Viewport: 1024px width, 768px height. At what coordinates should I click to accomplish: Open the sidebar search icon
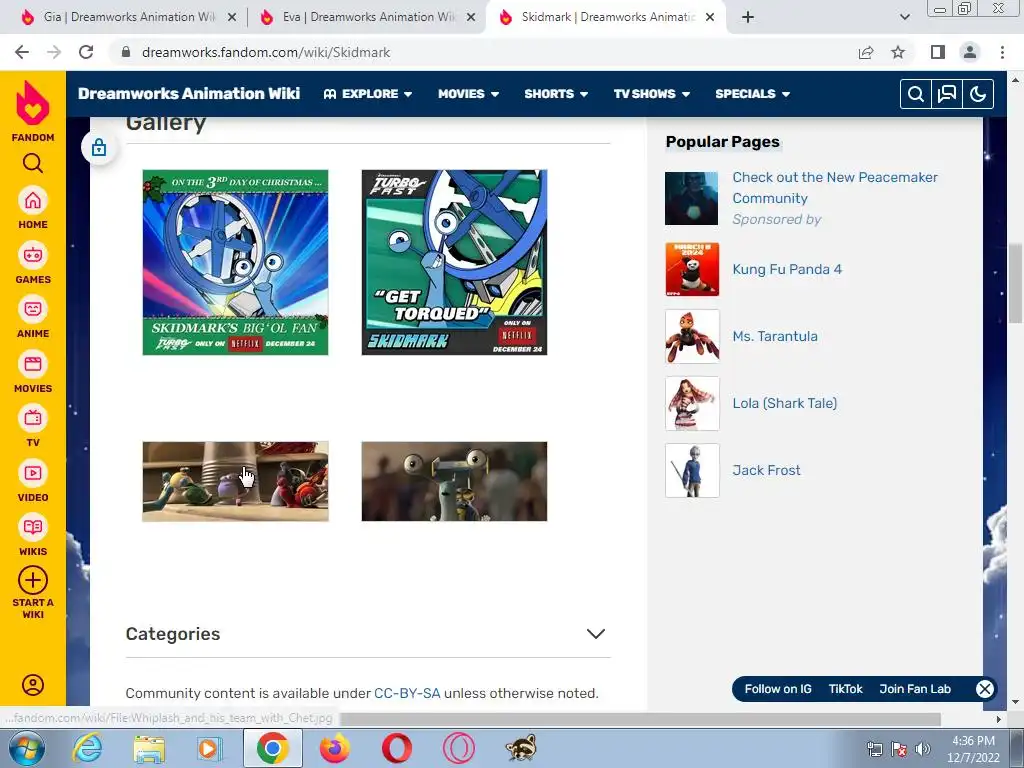click(x=33, y=163)
